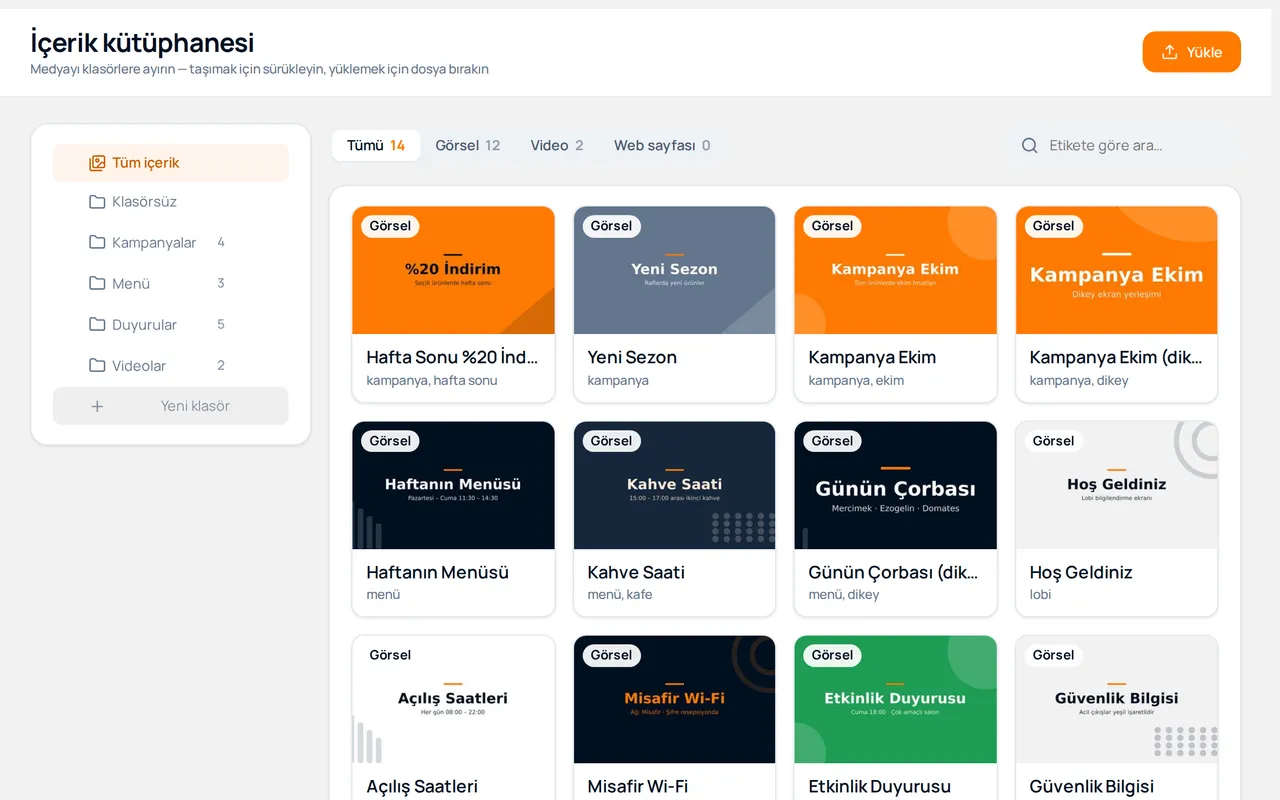Click the Klasörsüz folder icon
1280x800 pixels.
tap(97, 202)
